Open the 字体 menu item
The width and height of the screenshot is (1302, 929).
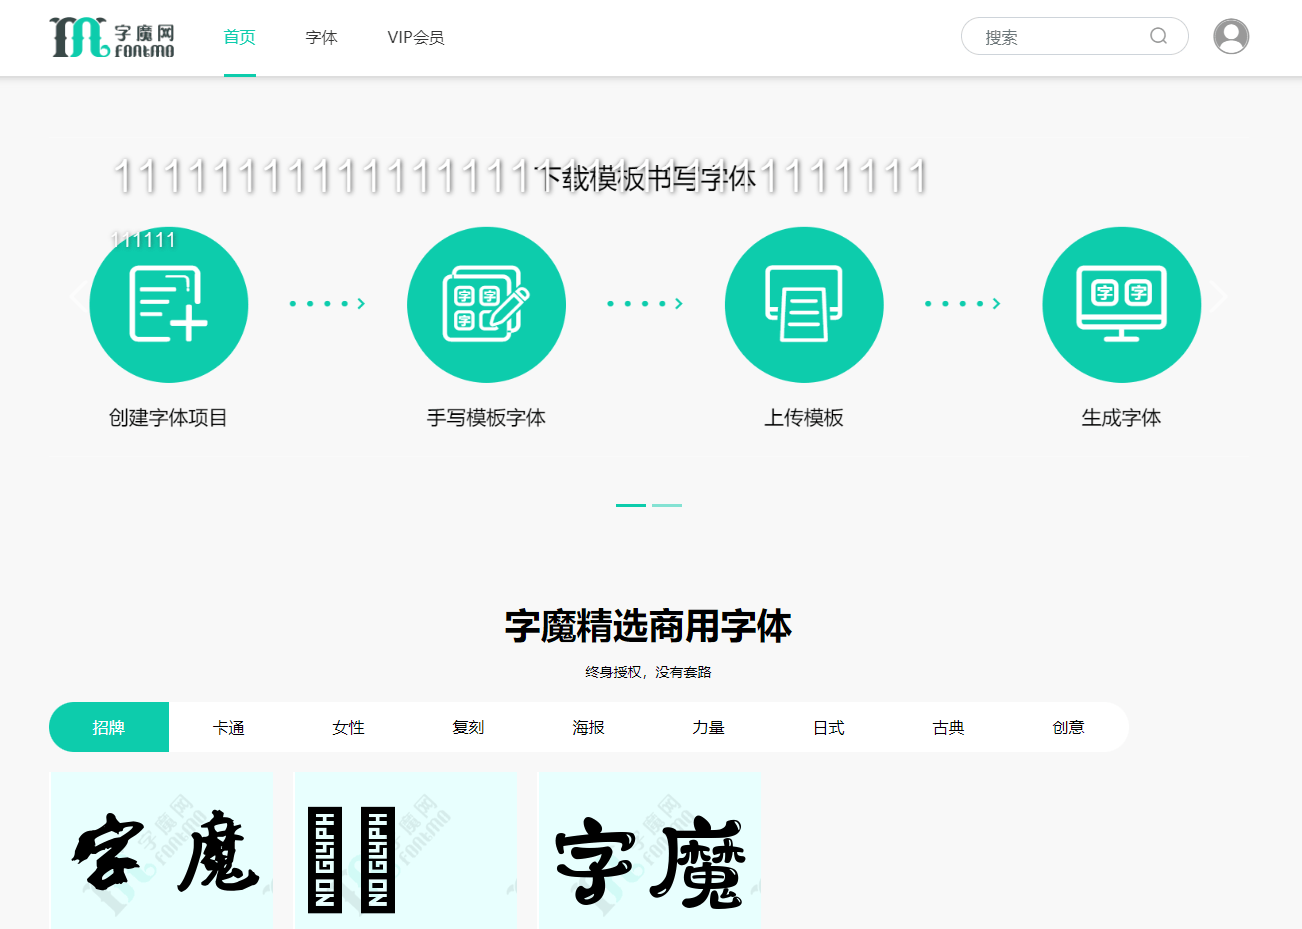coord(321,37)
